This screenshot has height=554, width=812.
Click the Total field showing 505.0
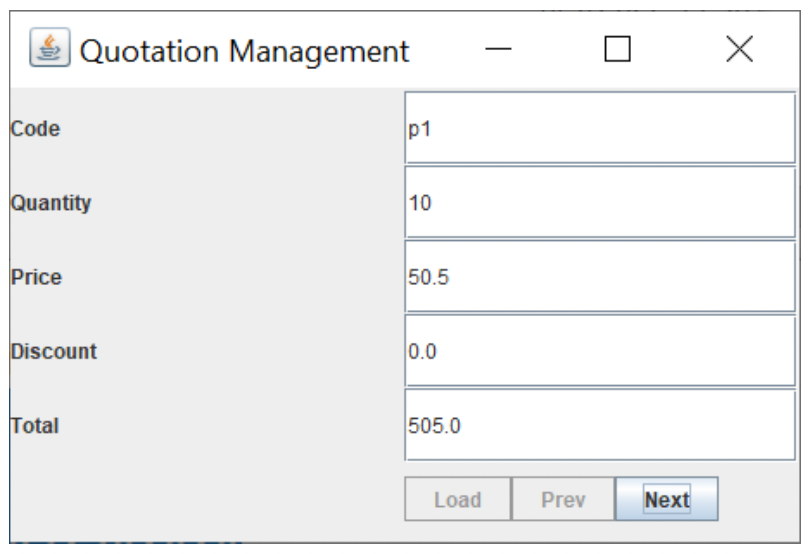(600, 425)
